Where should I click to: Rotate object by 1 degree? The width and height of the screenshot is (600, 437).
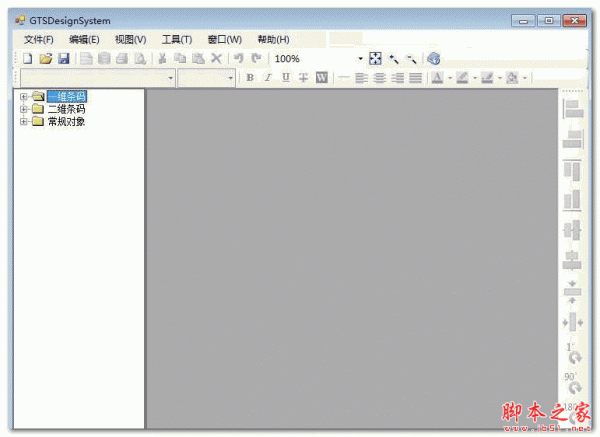574,353
